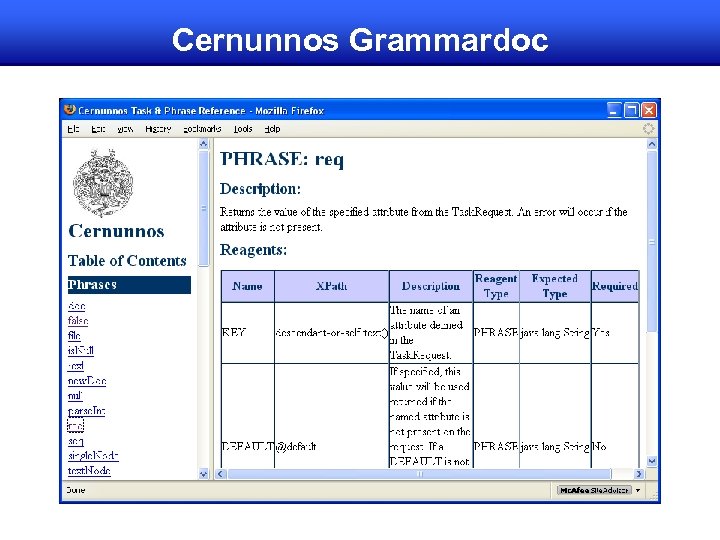
Task: Open the History menu
Action: (158, 129)
